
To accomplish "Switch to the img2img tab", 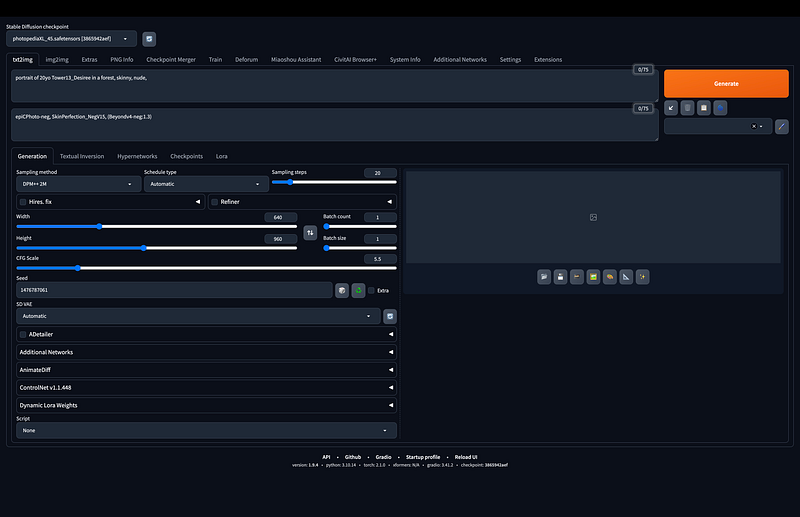I will tap(57, 60).
